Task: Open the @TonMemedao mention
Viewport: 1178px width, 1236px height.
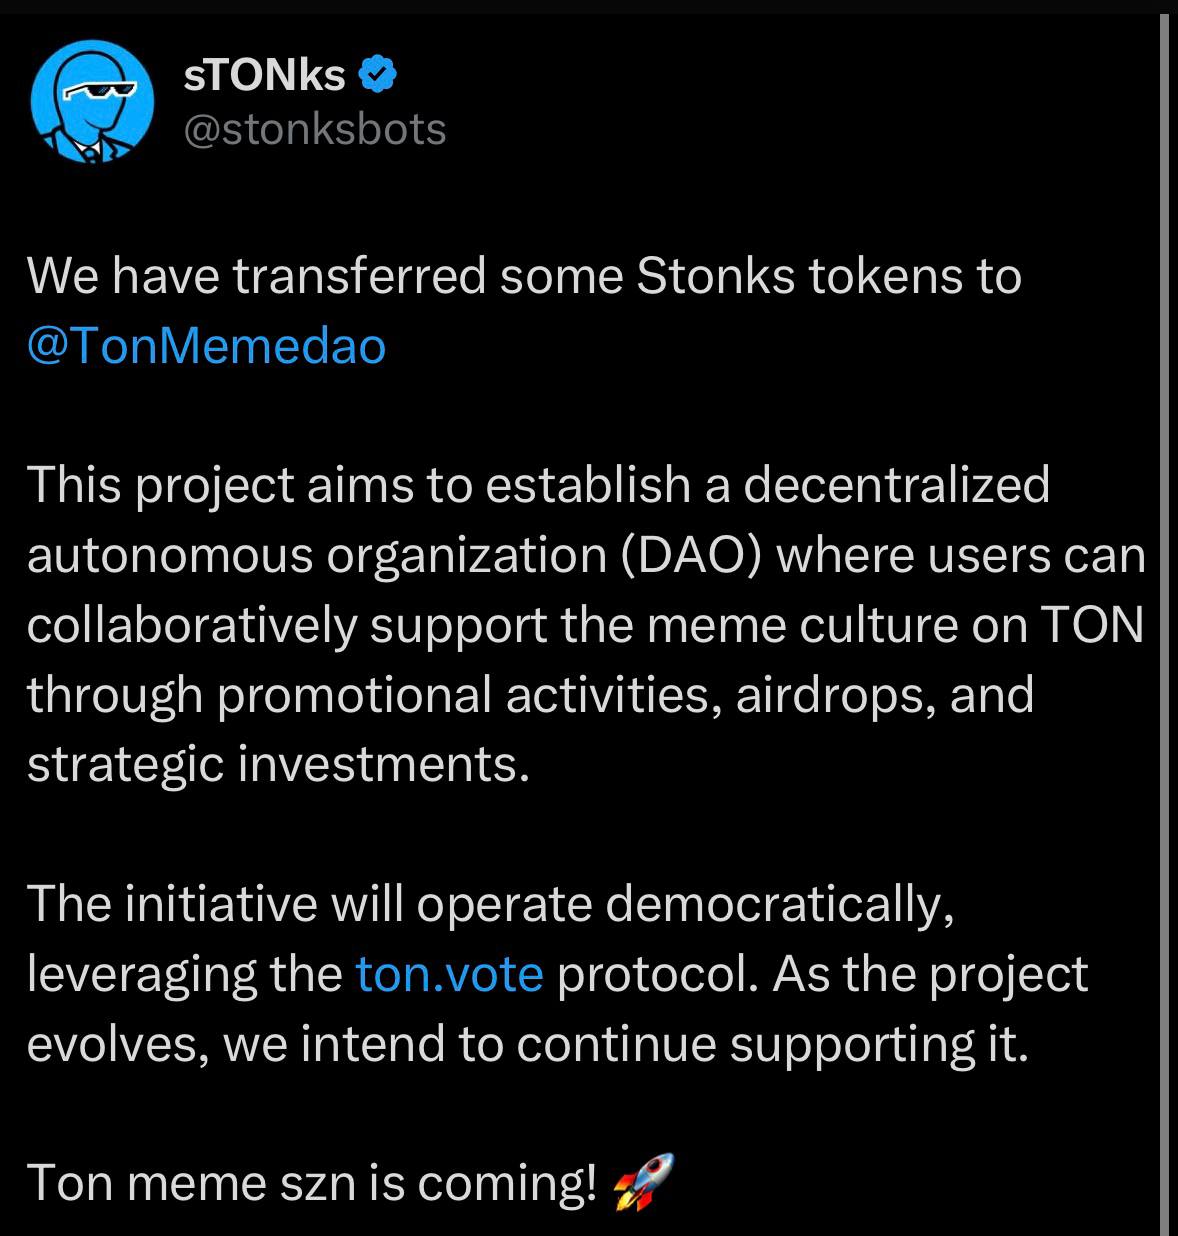Action: tap(206, 346)
